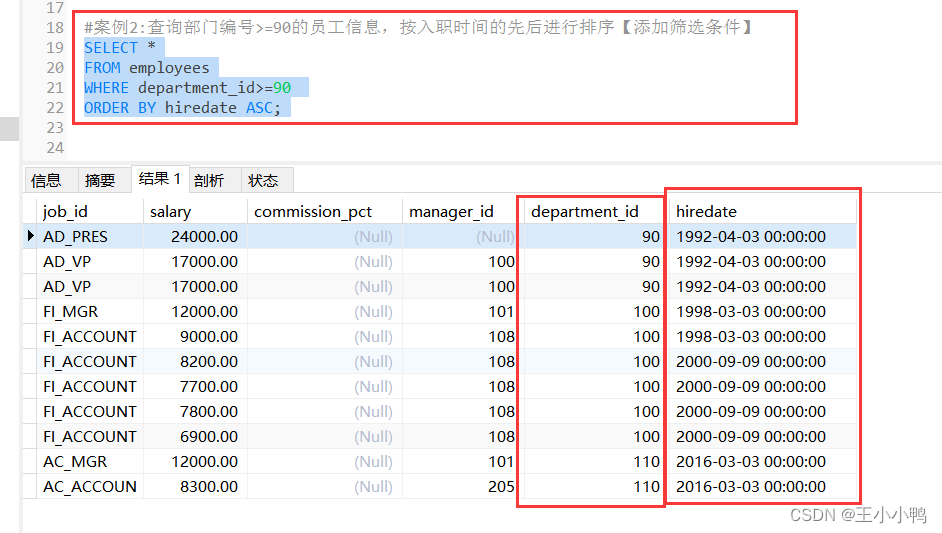Select the AC_MGR job_id cell
The image size is (942, 533).
coord(90,461)
